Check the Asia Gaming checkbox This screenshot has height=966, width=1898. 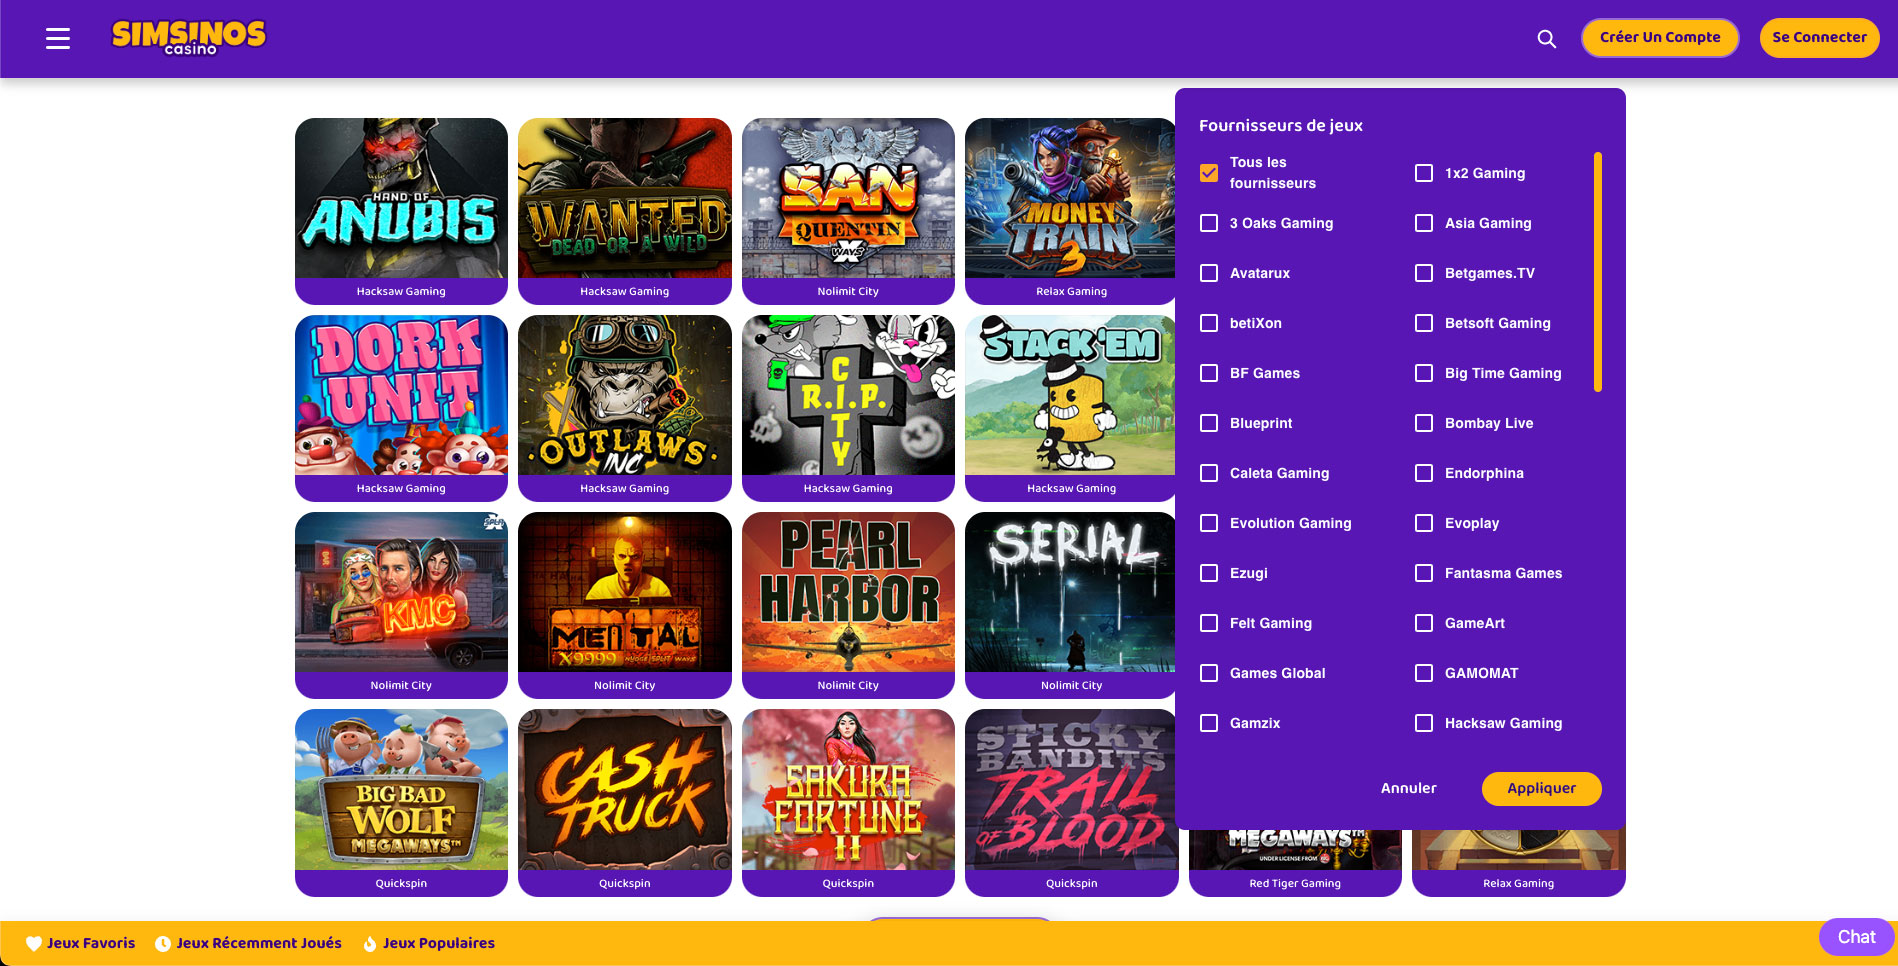pyautogui.click(x=1424, y=223)
